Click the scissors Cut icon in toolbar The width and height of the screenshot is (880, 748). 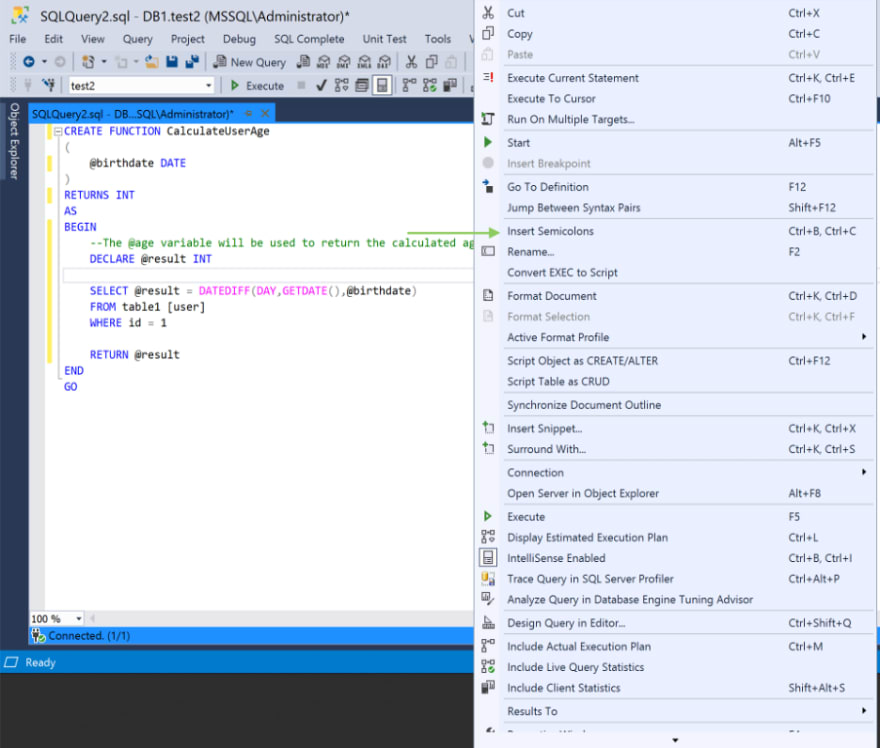pos(411,62)
